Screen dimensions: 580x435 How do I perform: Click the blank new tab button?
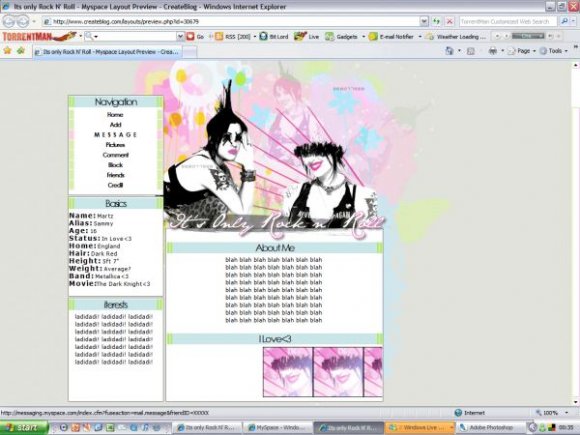pos(190,52)
